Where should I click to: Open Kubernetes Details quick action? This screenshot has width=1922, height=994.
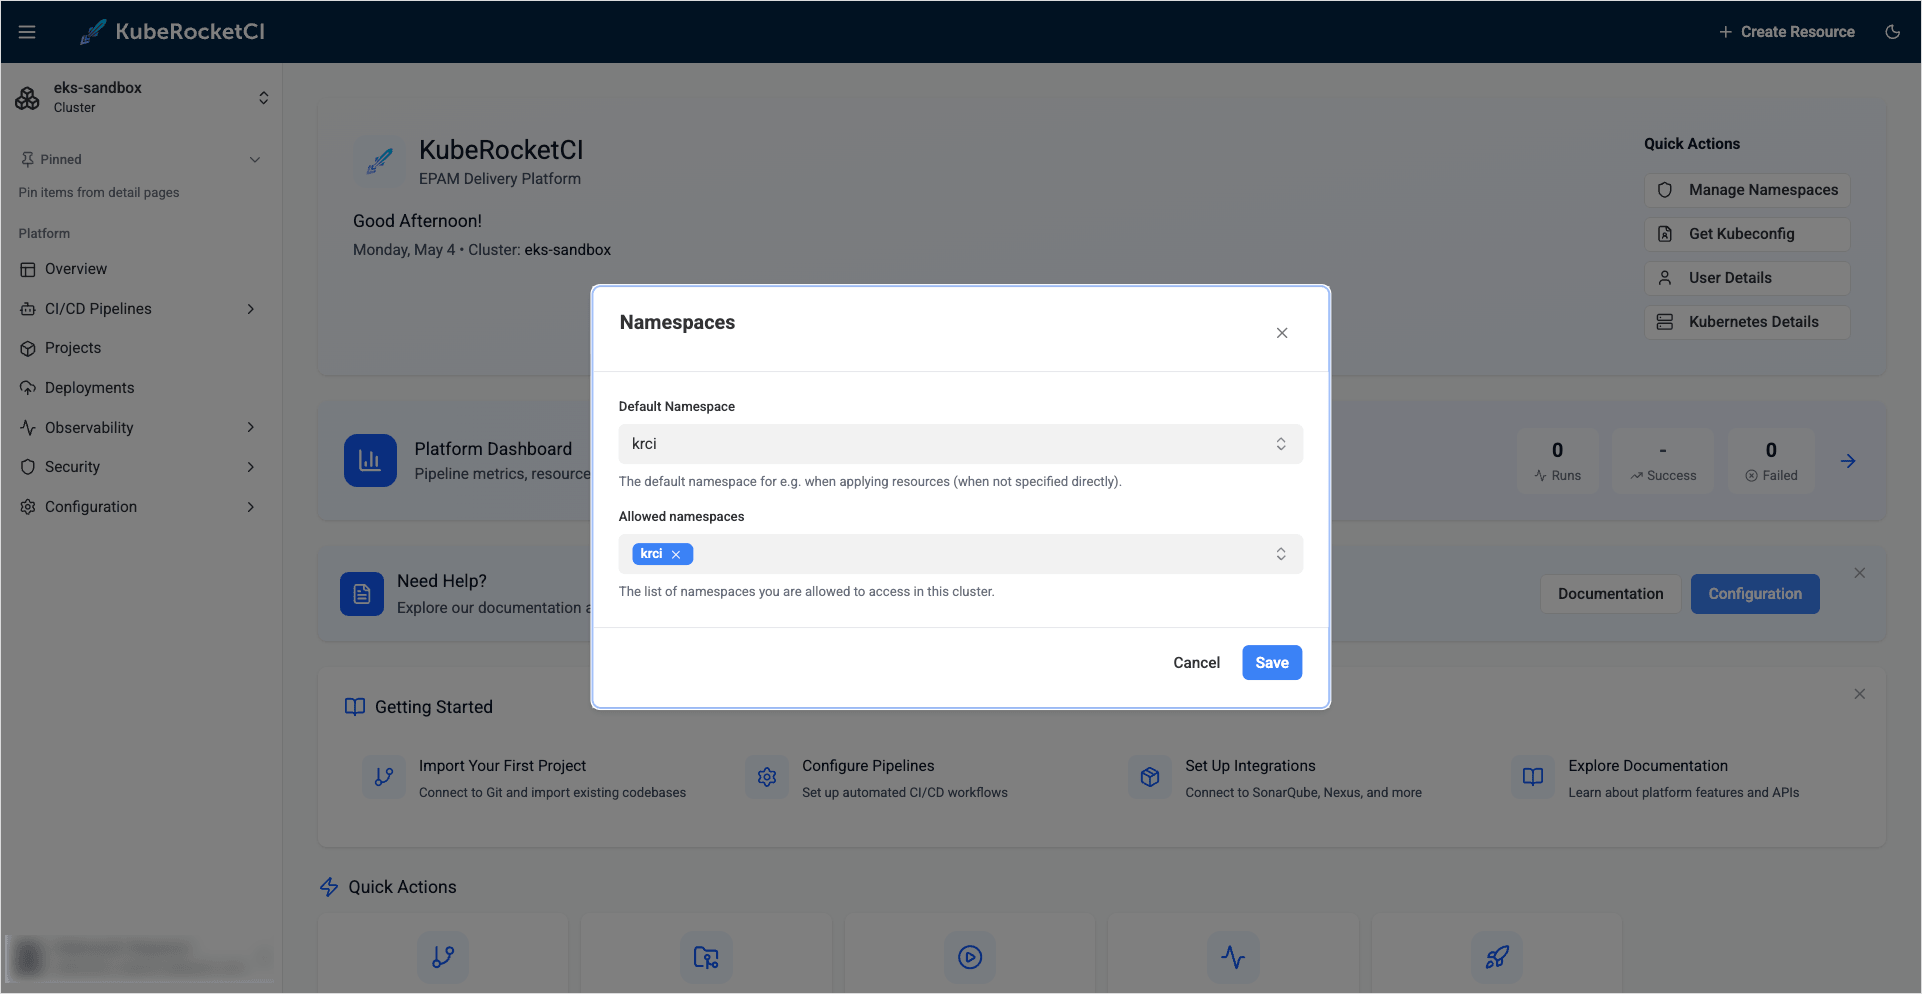[x=1747, y=322]
